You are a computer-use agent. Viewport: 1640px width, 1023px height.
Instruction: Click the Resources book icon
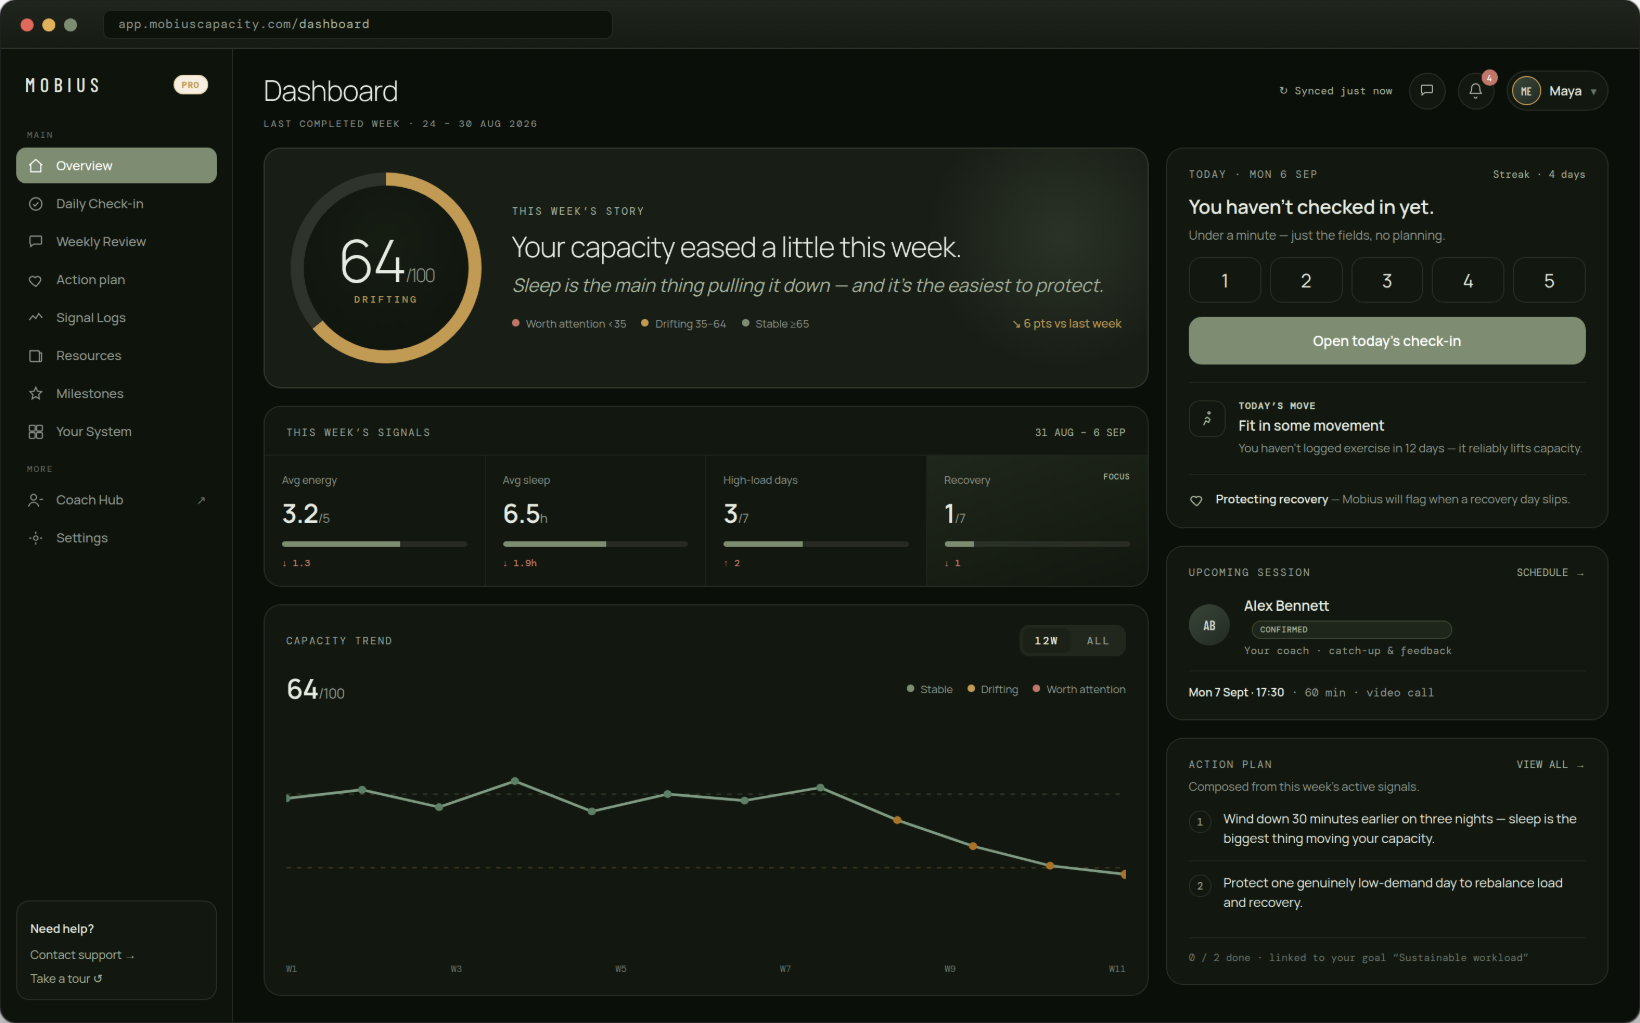[36, 356]
